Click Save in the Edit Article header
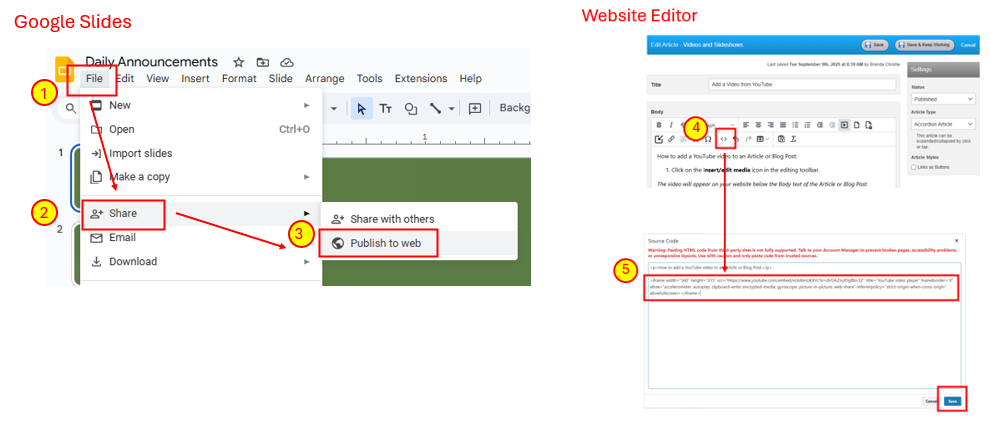Image resolution: width=990 pixels, height=425 pixels. click(875, 45)
